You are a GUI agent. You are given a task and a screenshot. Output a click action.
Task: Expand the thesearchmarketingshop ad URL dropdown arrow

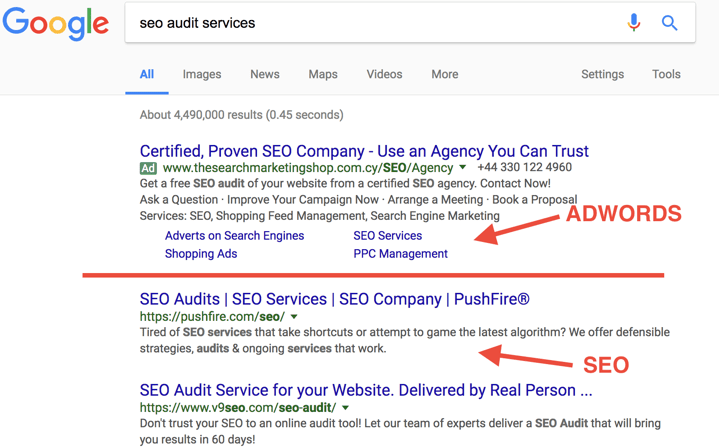click(463, 167)
